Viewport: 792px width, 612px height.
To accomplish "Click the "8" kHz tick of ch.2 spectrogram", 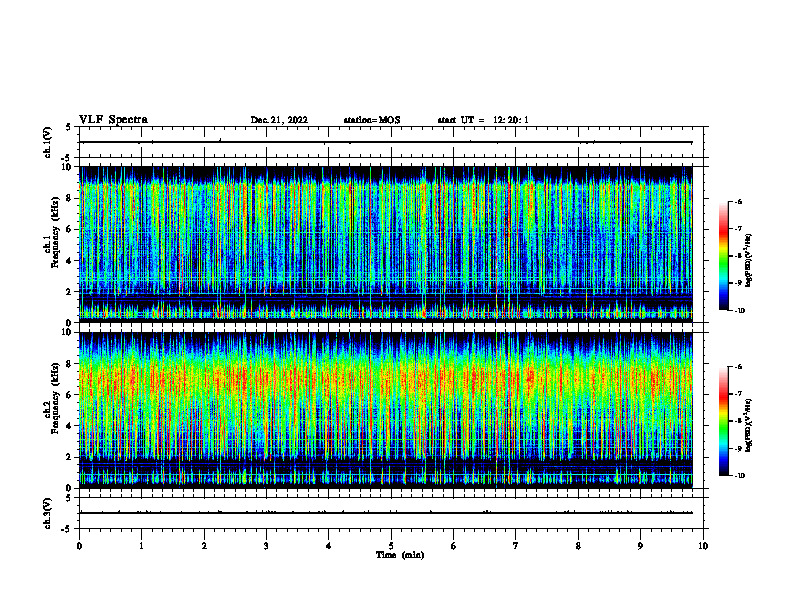I will [x=70, y=364].
